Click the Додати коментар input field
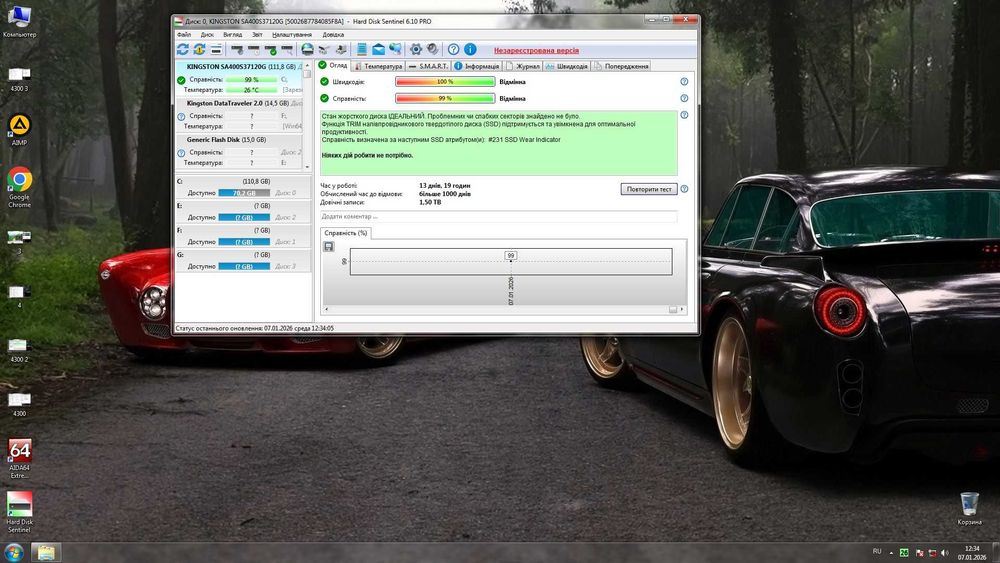This screenshot has height=563, width=1000. click(498, 216)
